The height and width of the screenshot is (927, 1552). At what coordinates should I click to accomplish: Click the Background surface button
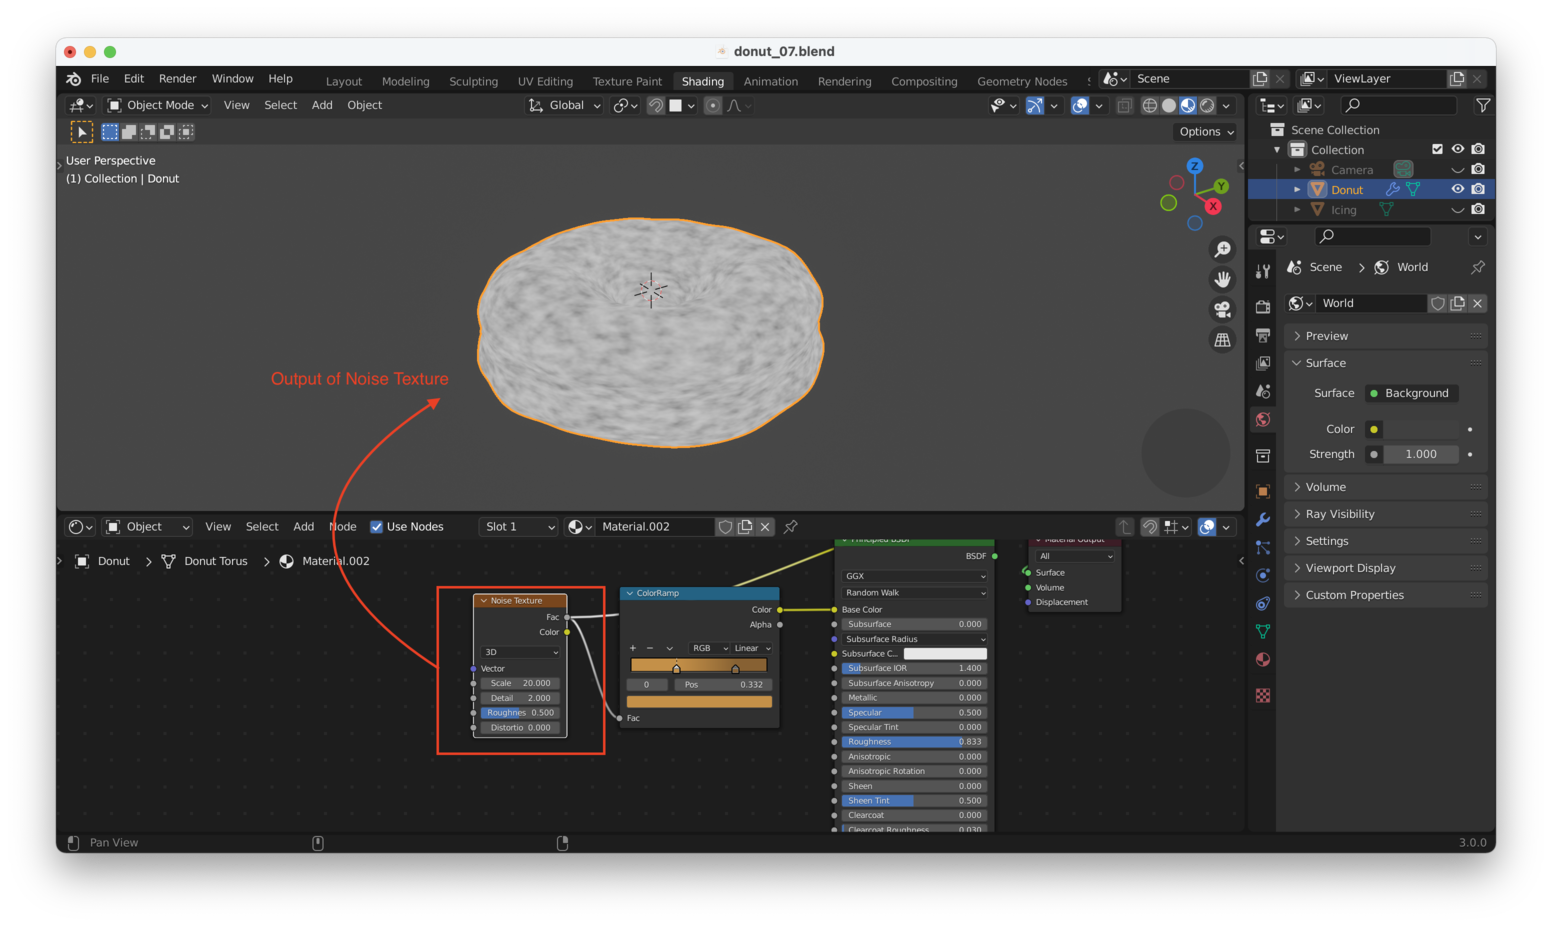1411,393
